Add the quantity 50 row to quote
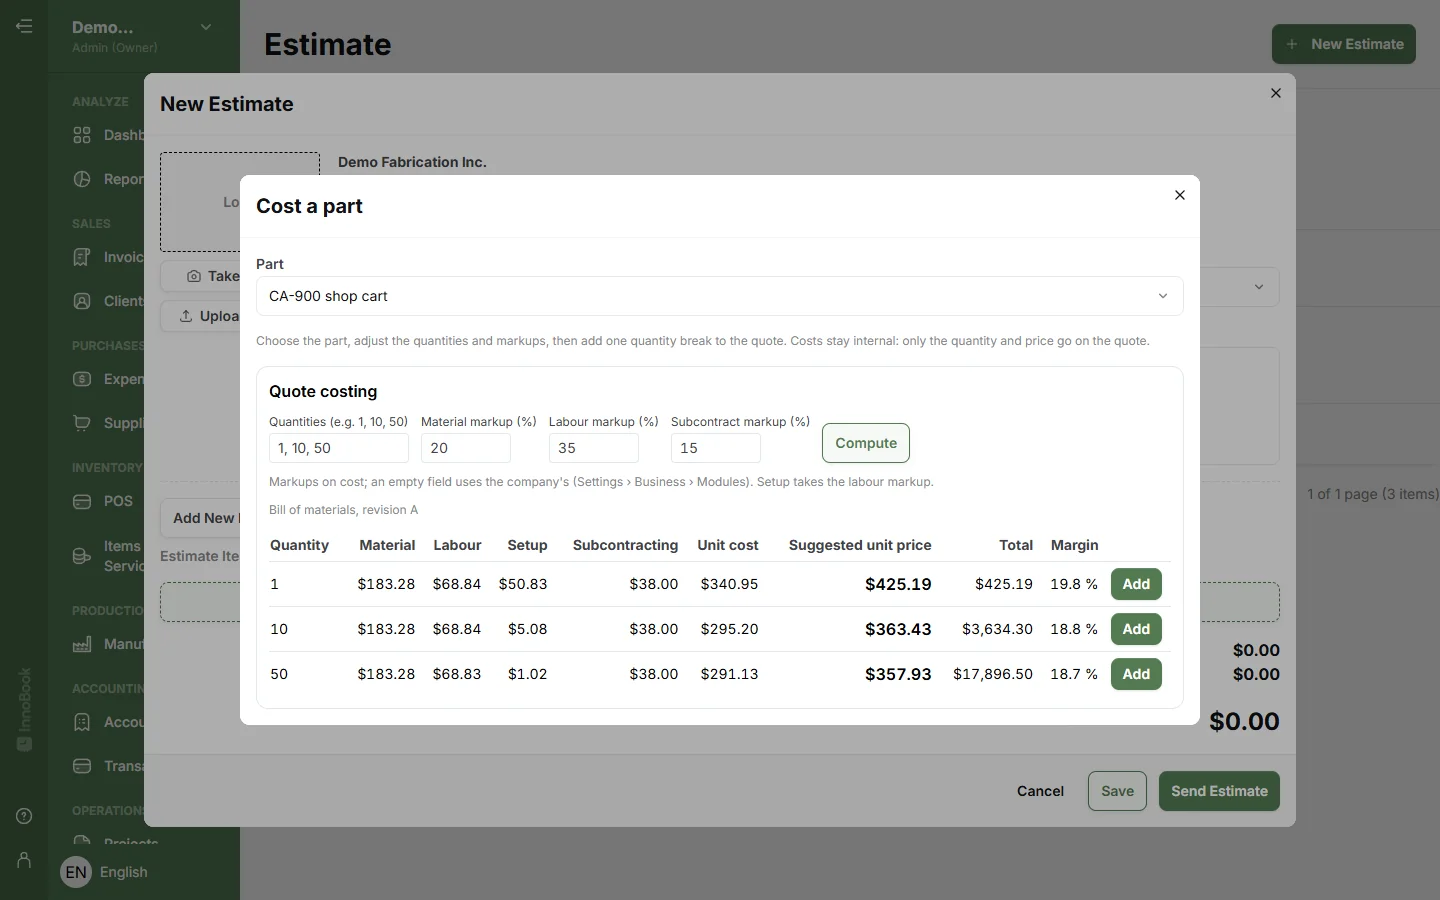Viewport: 1440px width, 900px height. click(1136, 674)
